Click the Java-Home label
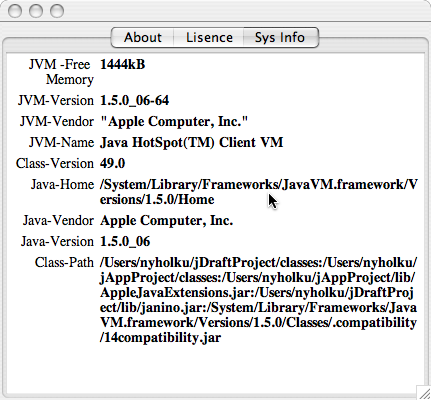 (x=62, y=184)
